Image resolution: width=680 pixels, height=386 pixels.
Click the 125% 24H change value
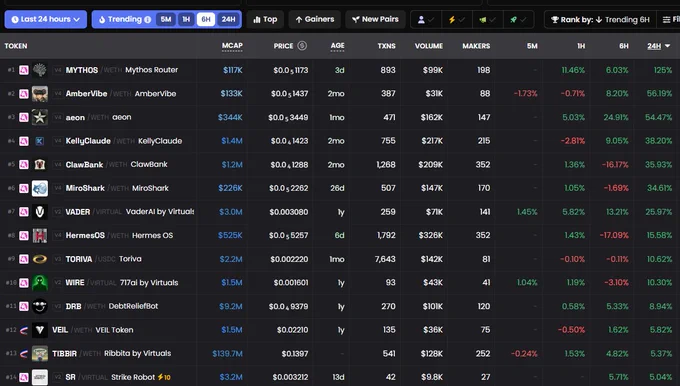tap(663, 70)
